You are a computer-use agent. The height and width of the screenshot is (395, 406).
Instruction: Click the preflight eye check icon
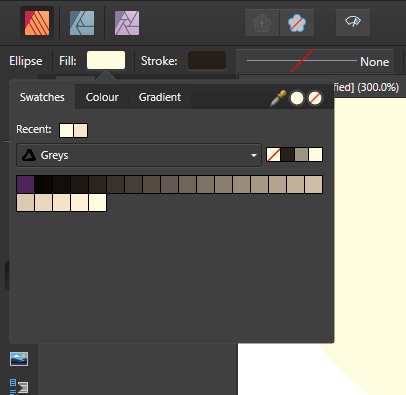point(353,22)
